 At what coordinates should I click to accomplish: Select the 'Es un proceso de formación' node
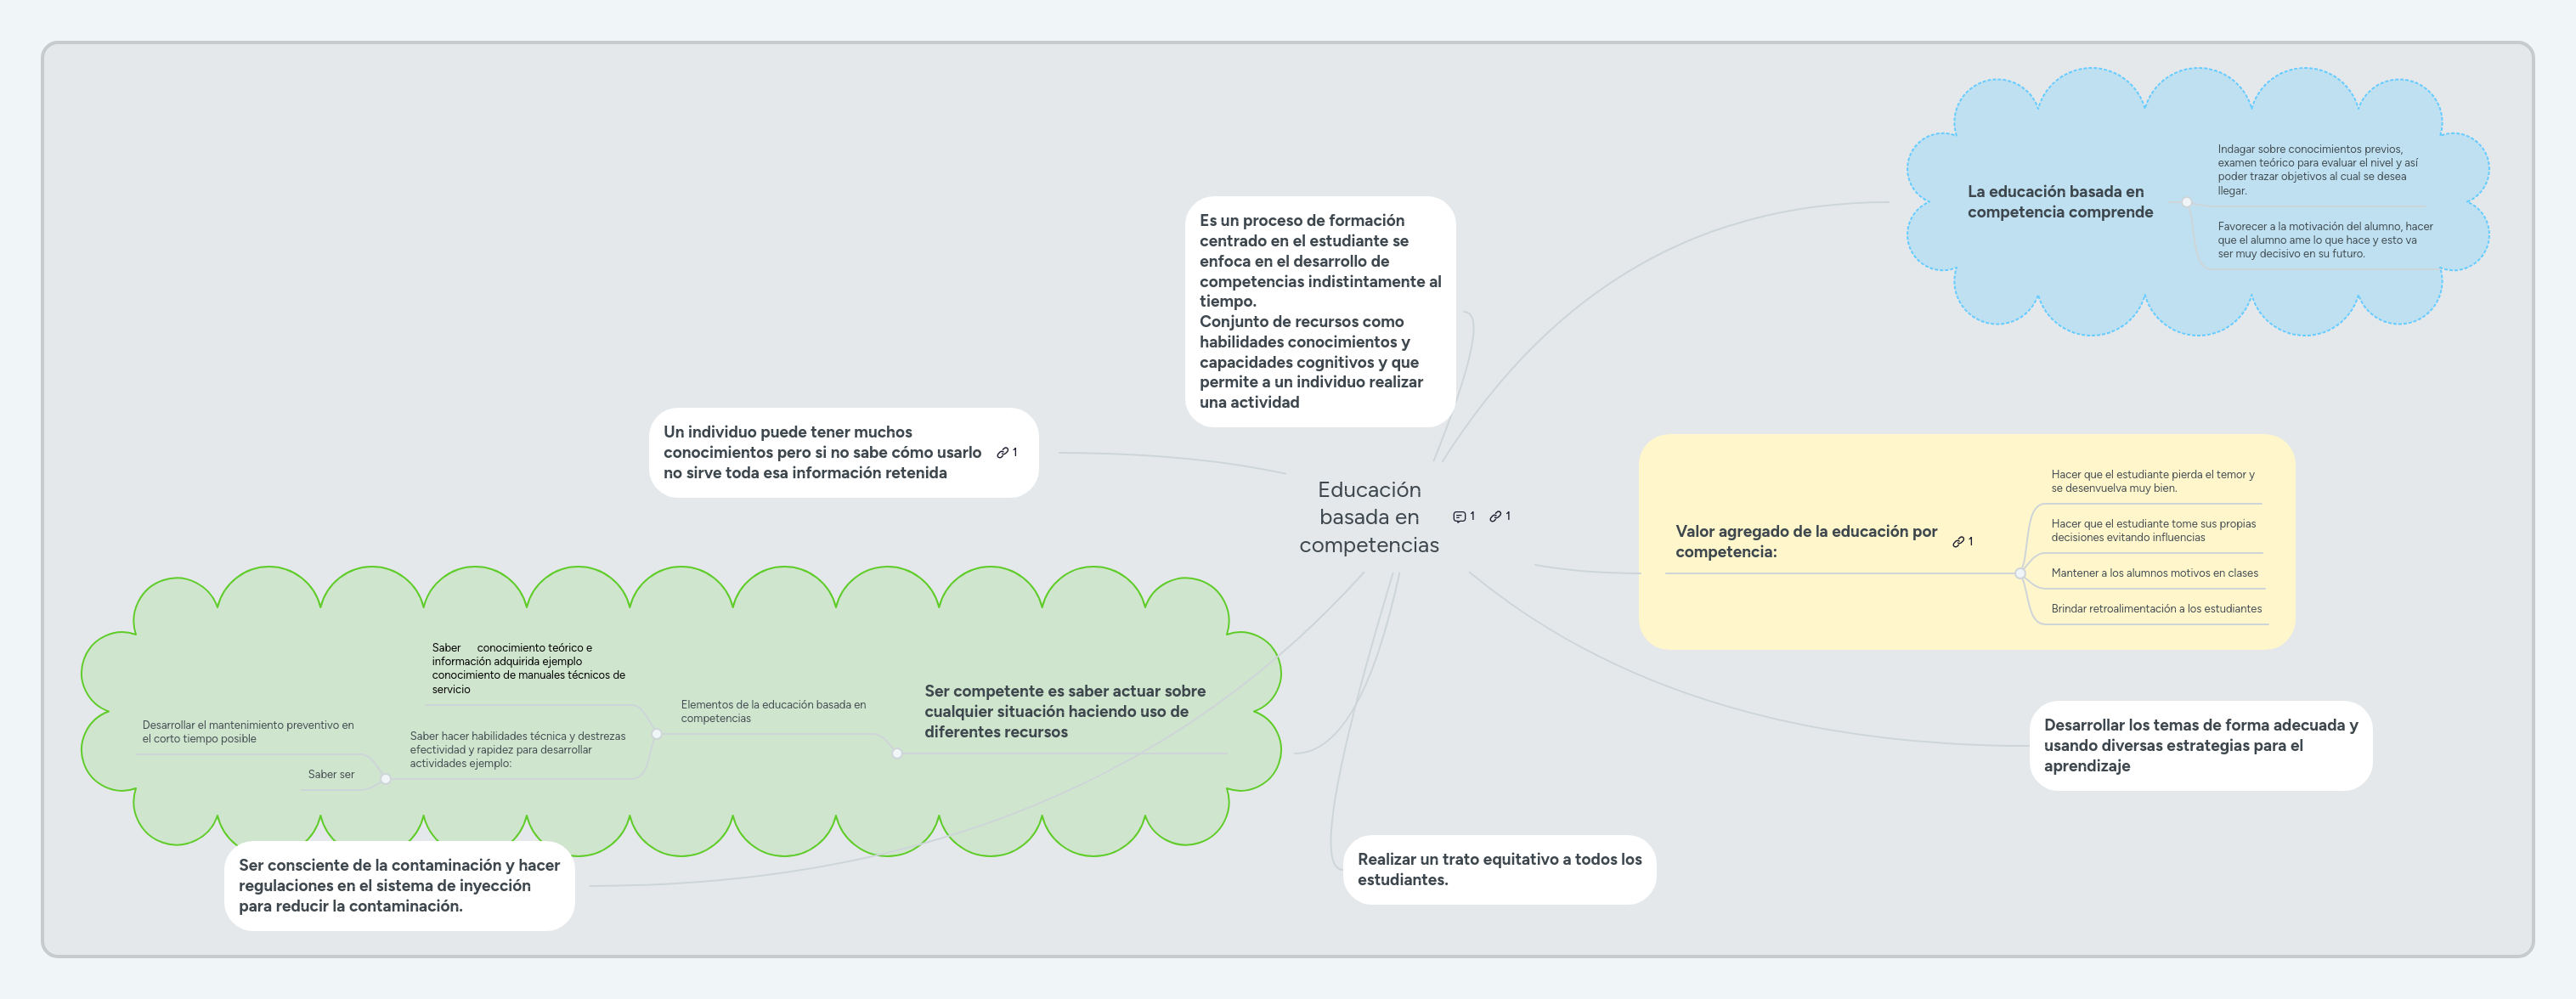pyautogui.click(x=1320, y=311)
